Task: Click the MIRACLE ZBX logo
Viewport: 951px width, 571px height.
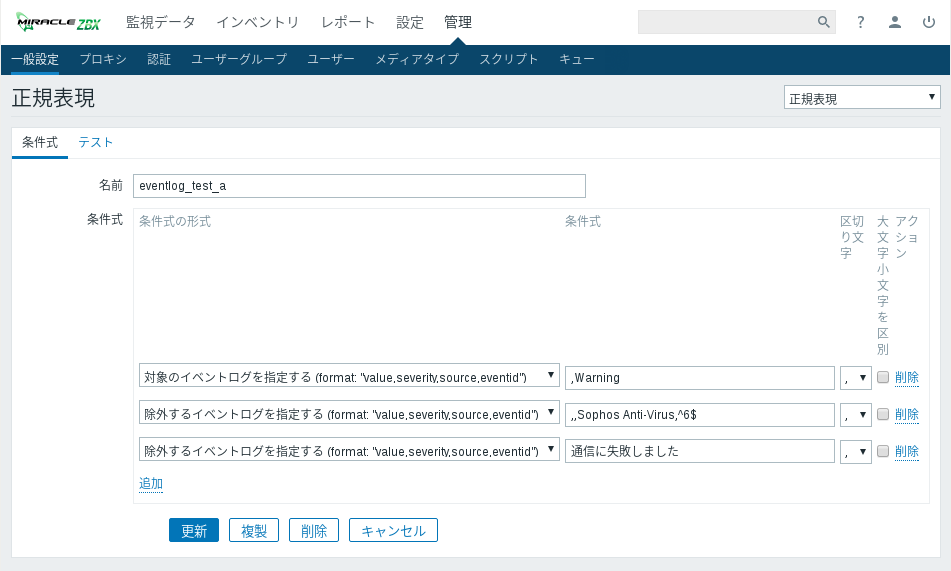Action: click(58, 22)
